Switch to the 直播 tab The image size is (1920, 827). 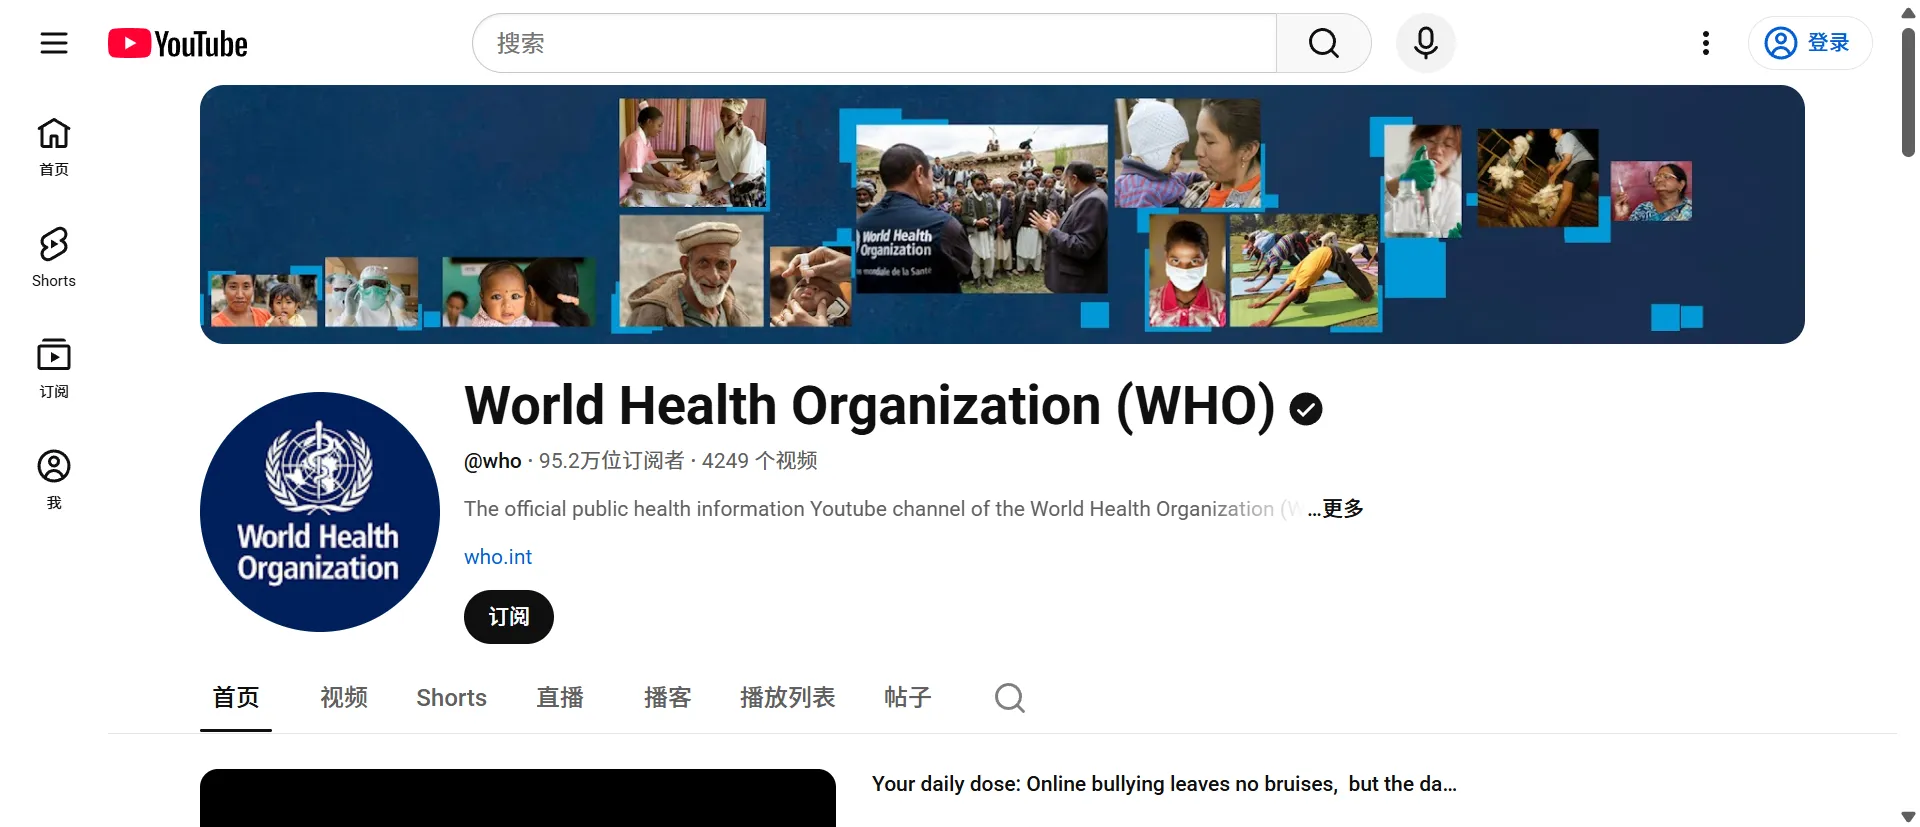[560, 698]
